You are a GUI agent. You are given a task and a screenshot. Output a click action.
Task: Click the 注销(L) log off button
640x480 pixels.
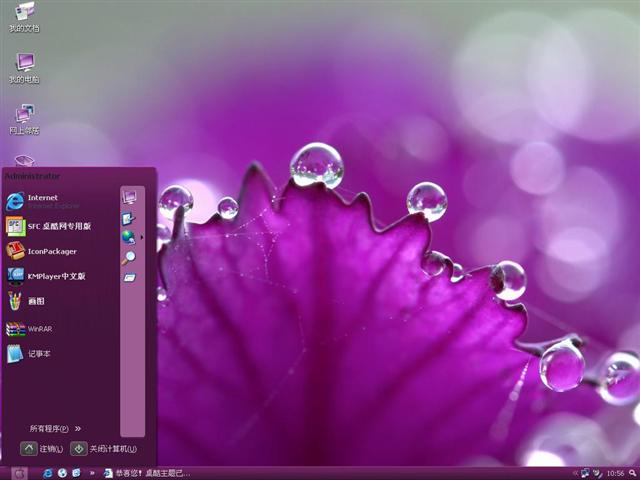click(x=42, y=449)
